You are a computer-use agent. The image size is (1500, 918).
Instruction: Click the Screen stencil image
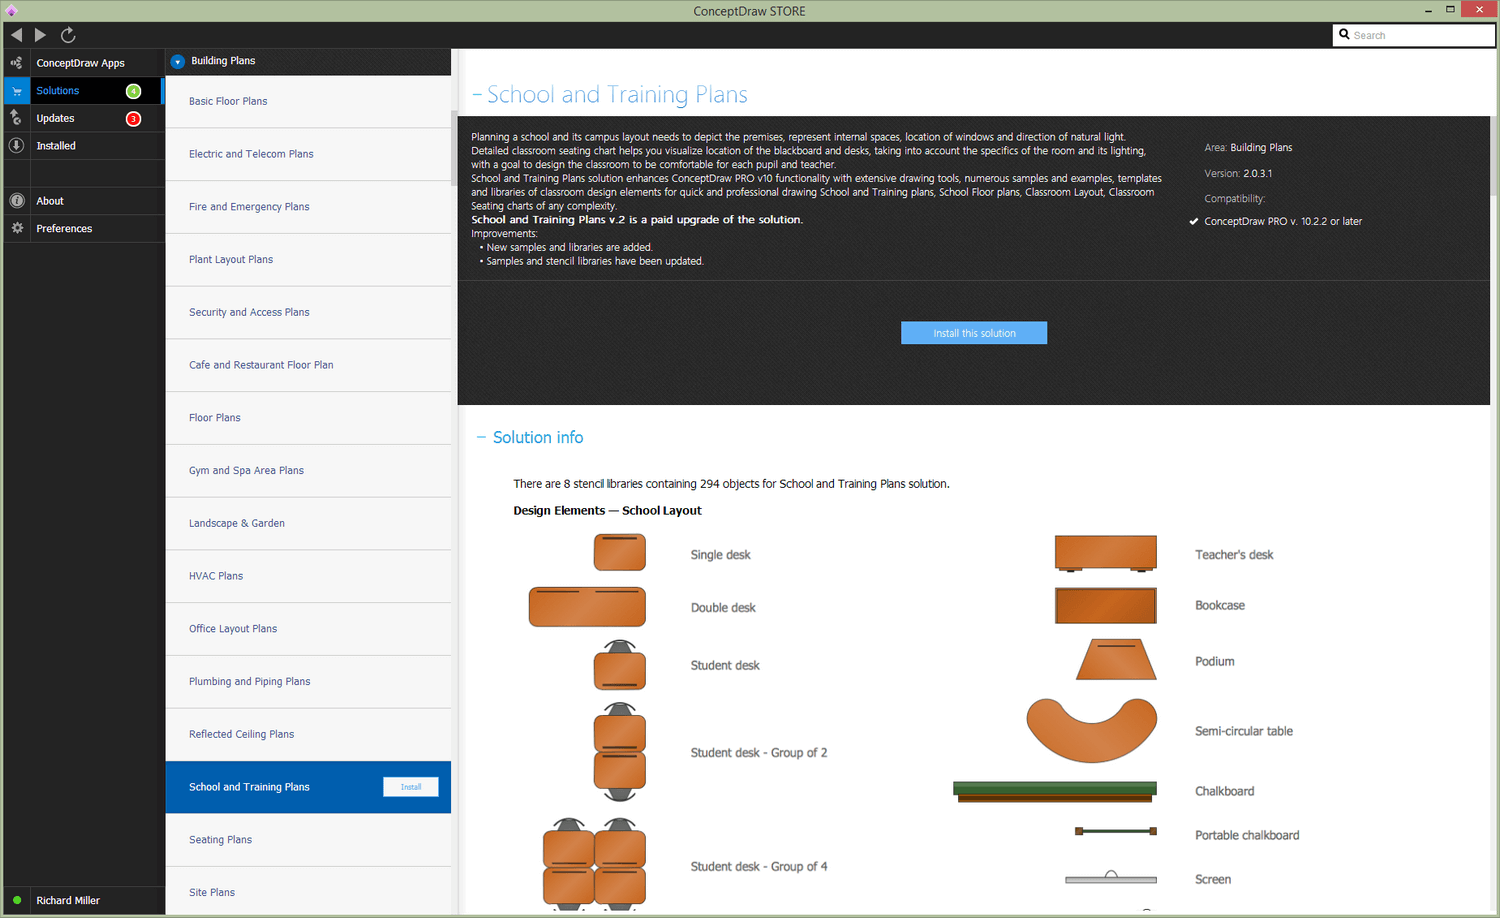click(x=1111, y=878)
